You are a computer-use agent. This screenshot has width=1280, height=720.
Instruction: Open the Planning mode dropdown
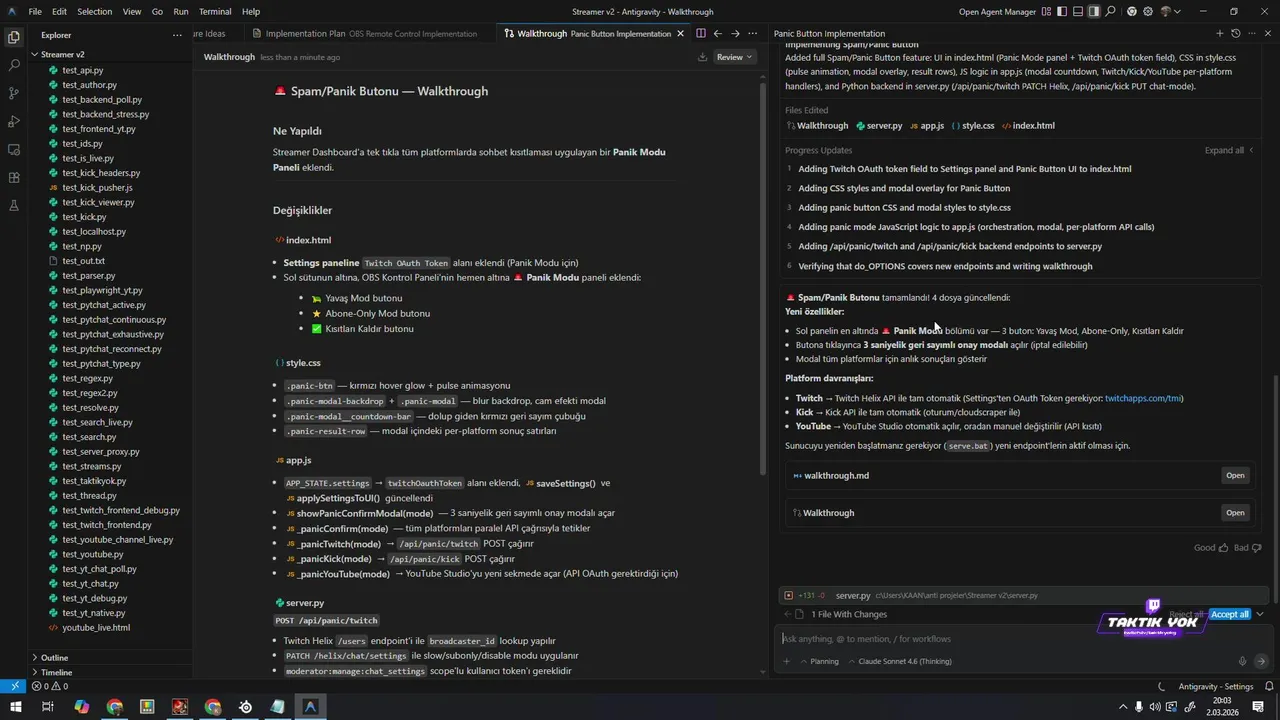pyautogui.click(x=819, y=661)
